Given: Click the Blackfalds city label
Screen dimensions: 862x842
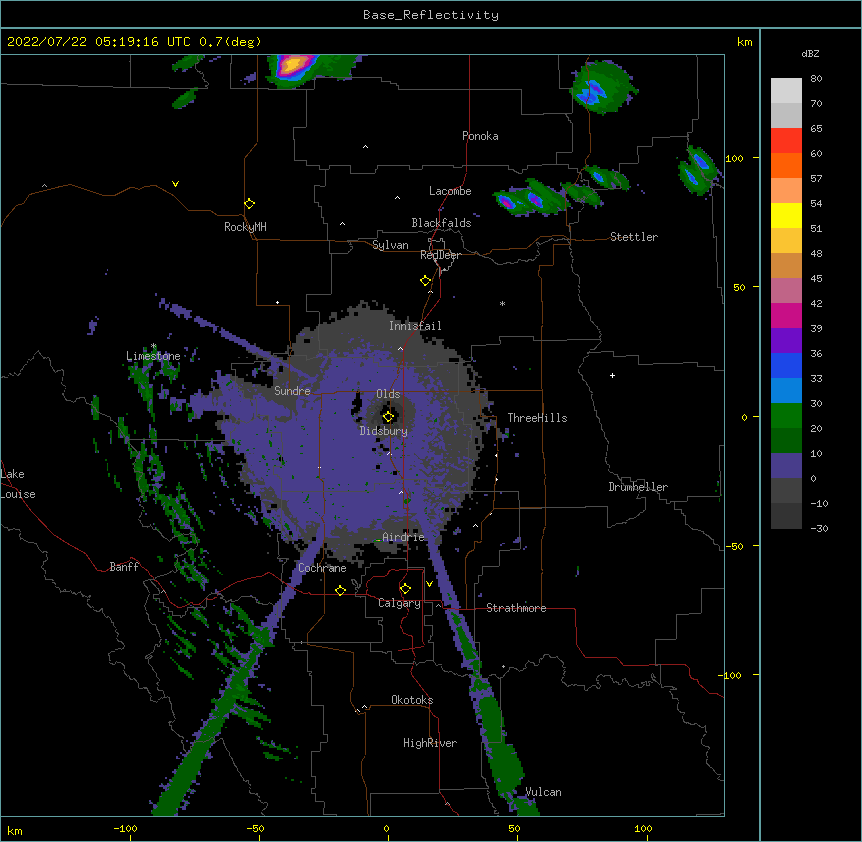Looking at the screenshot, I should 441,223.
